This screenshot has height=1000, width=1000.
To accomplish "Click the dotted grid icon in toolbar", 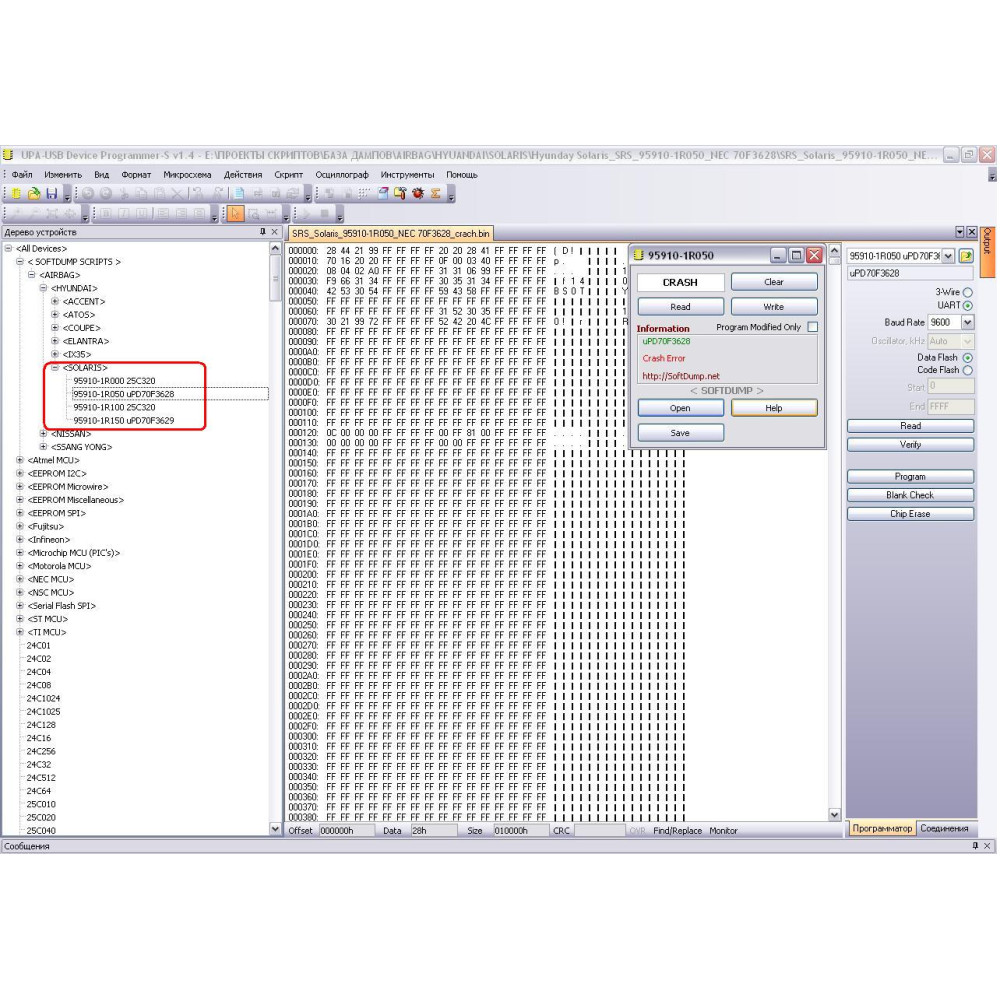I will click(x=364, y=193).
